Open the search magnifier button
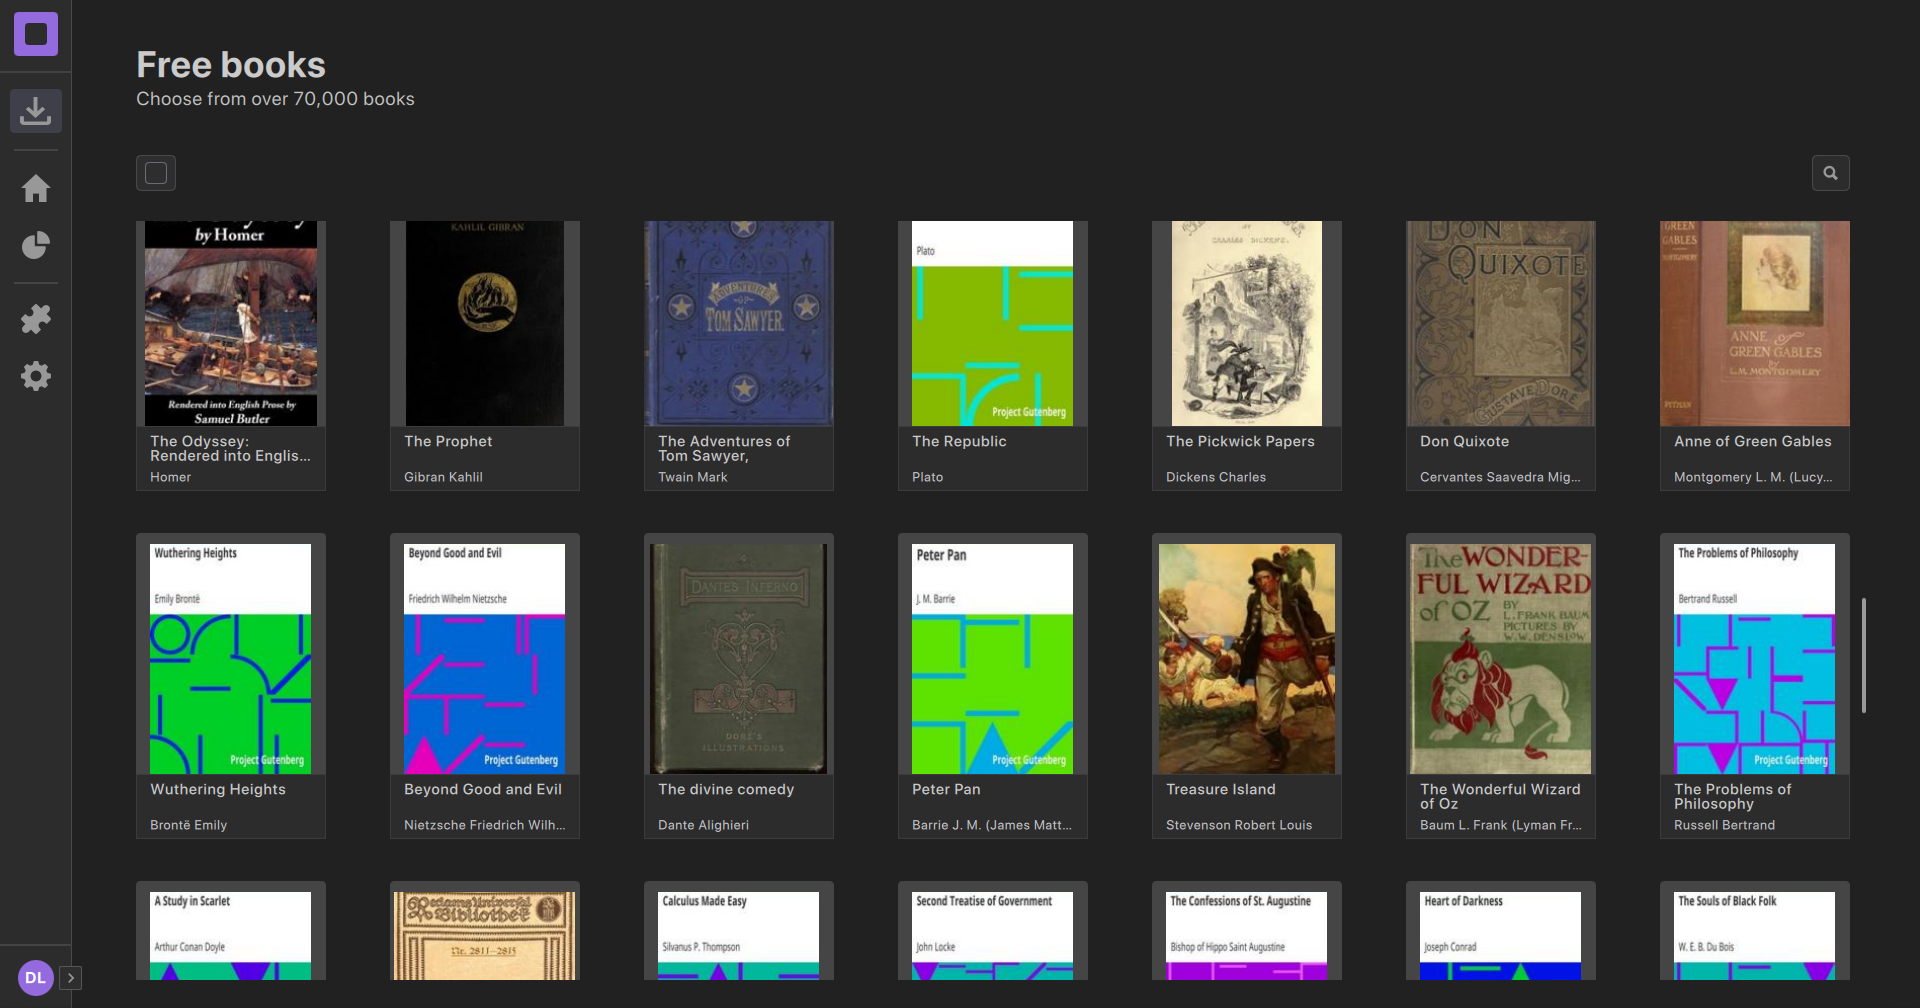The width and height of the screenshot is (1920, 1008). click(x=1830, y=173)
